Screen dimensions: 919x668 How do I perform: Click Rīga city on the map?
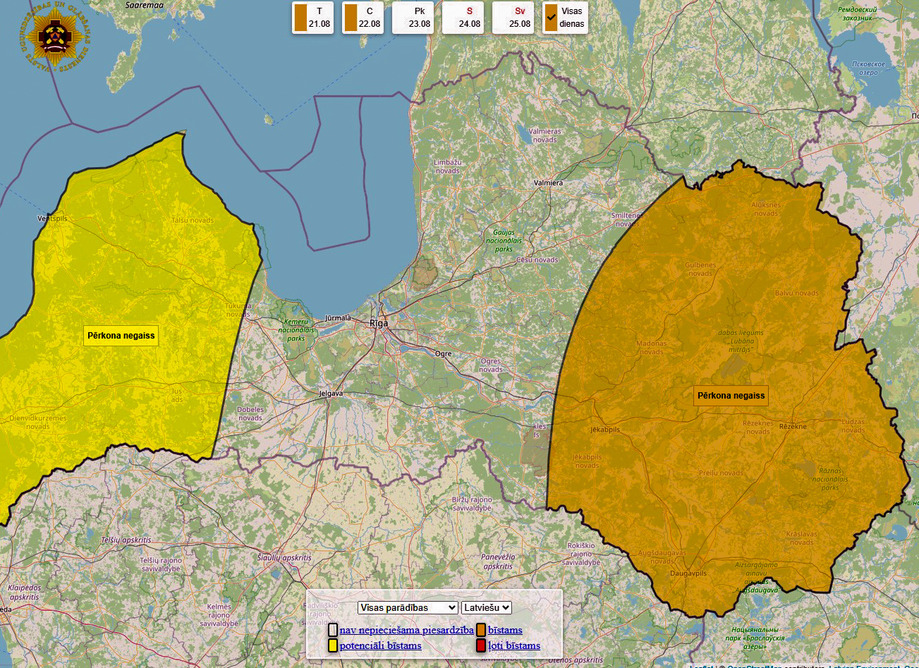click(378, 323)
